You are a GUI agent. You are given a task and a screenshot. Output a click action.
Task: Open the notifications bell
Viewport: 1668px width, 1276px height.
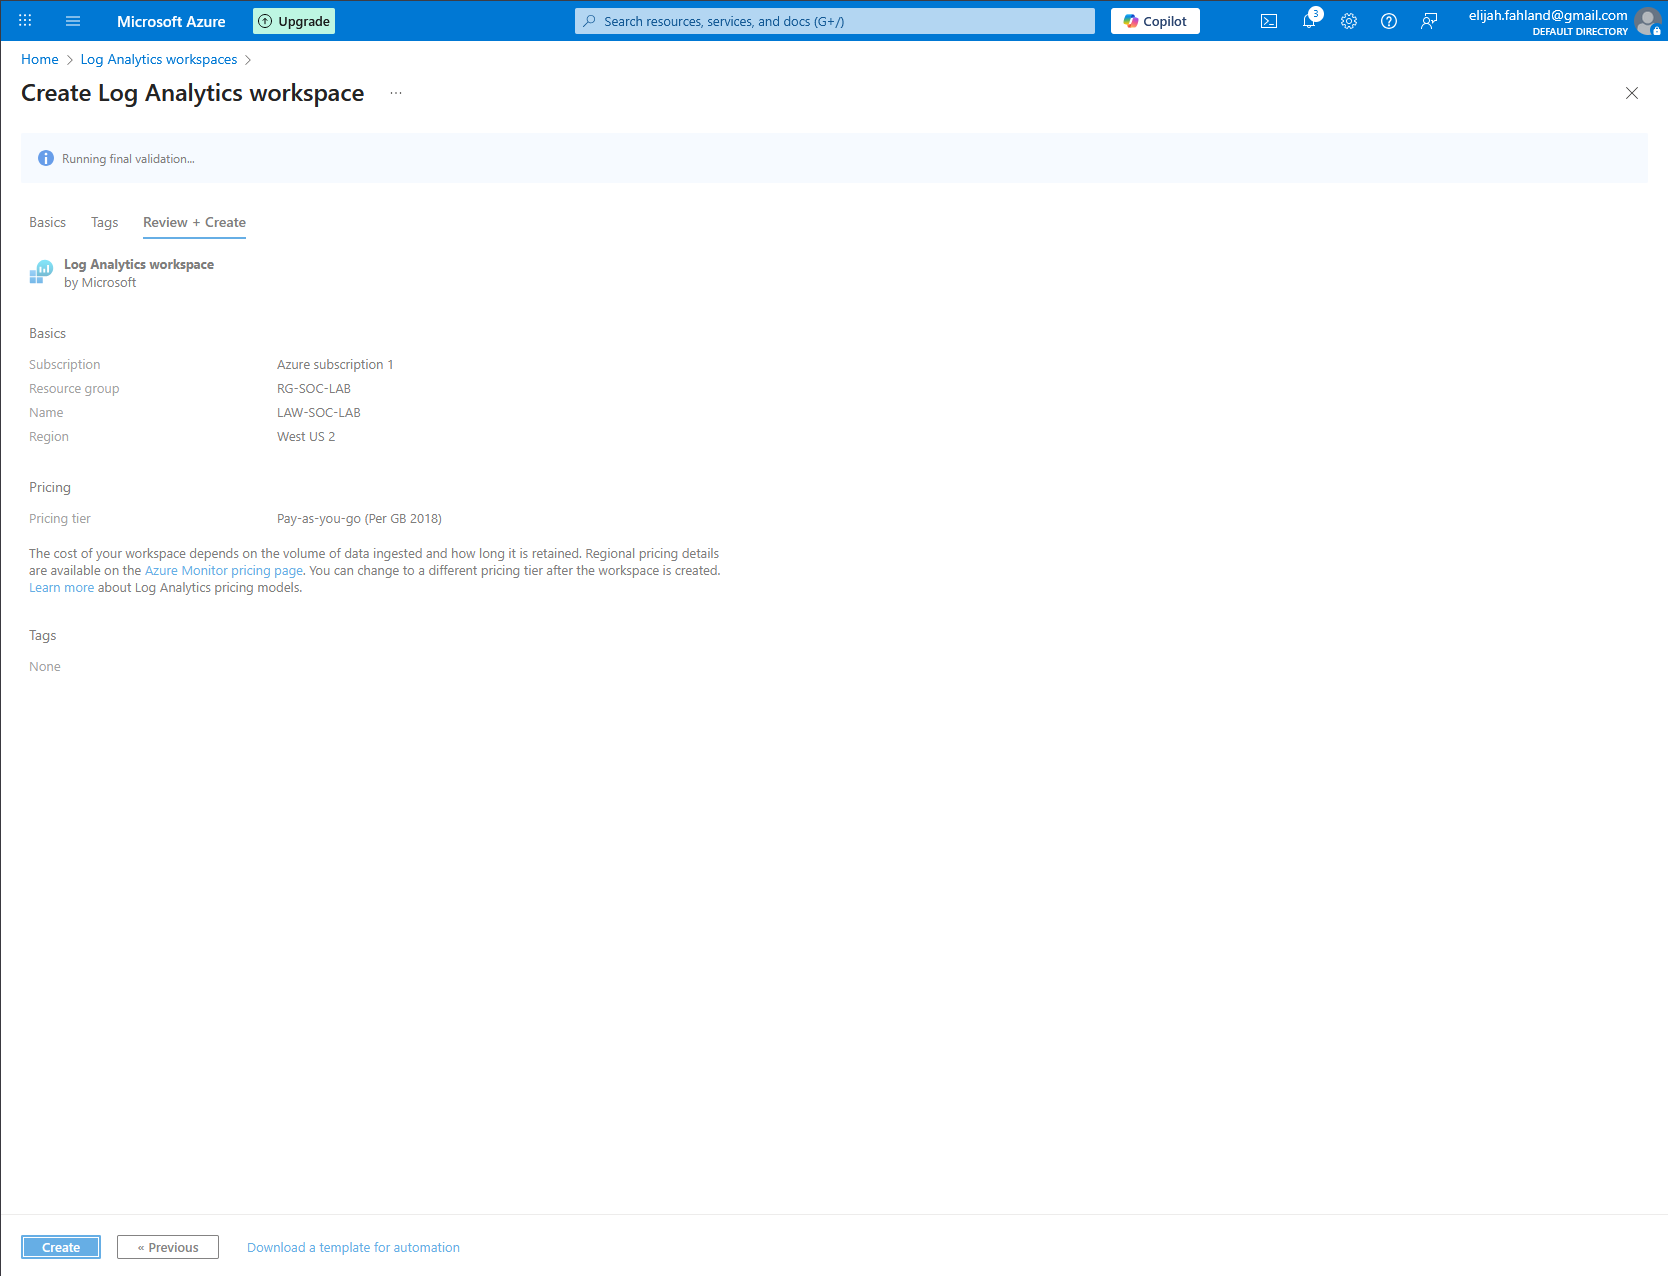(1309, 21)
